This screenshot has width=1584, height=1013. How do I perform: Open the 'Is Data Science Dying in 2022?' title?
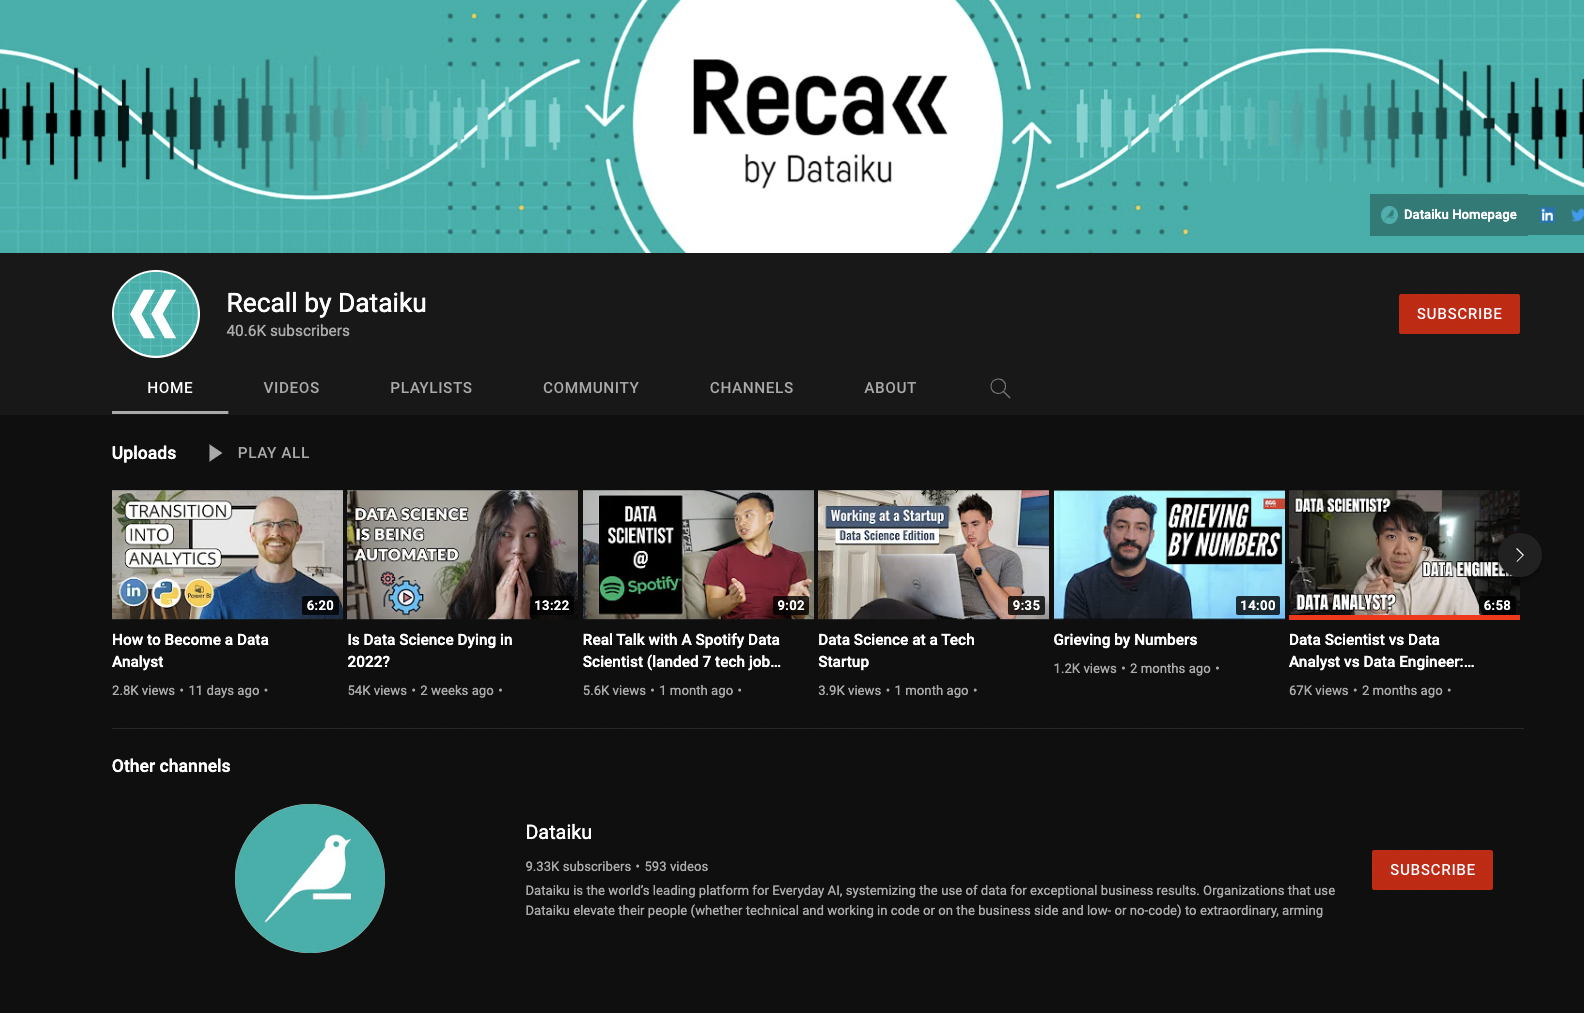430,651
